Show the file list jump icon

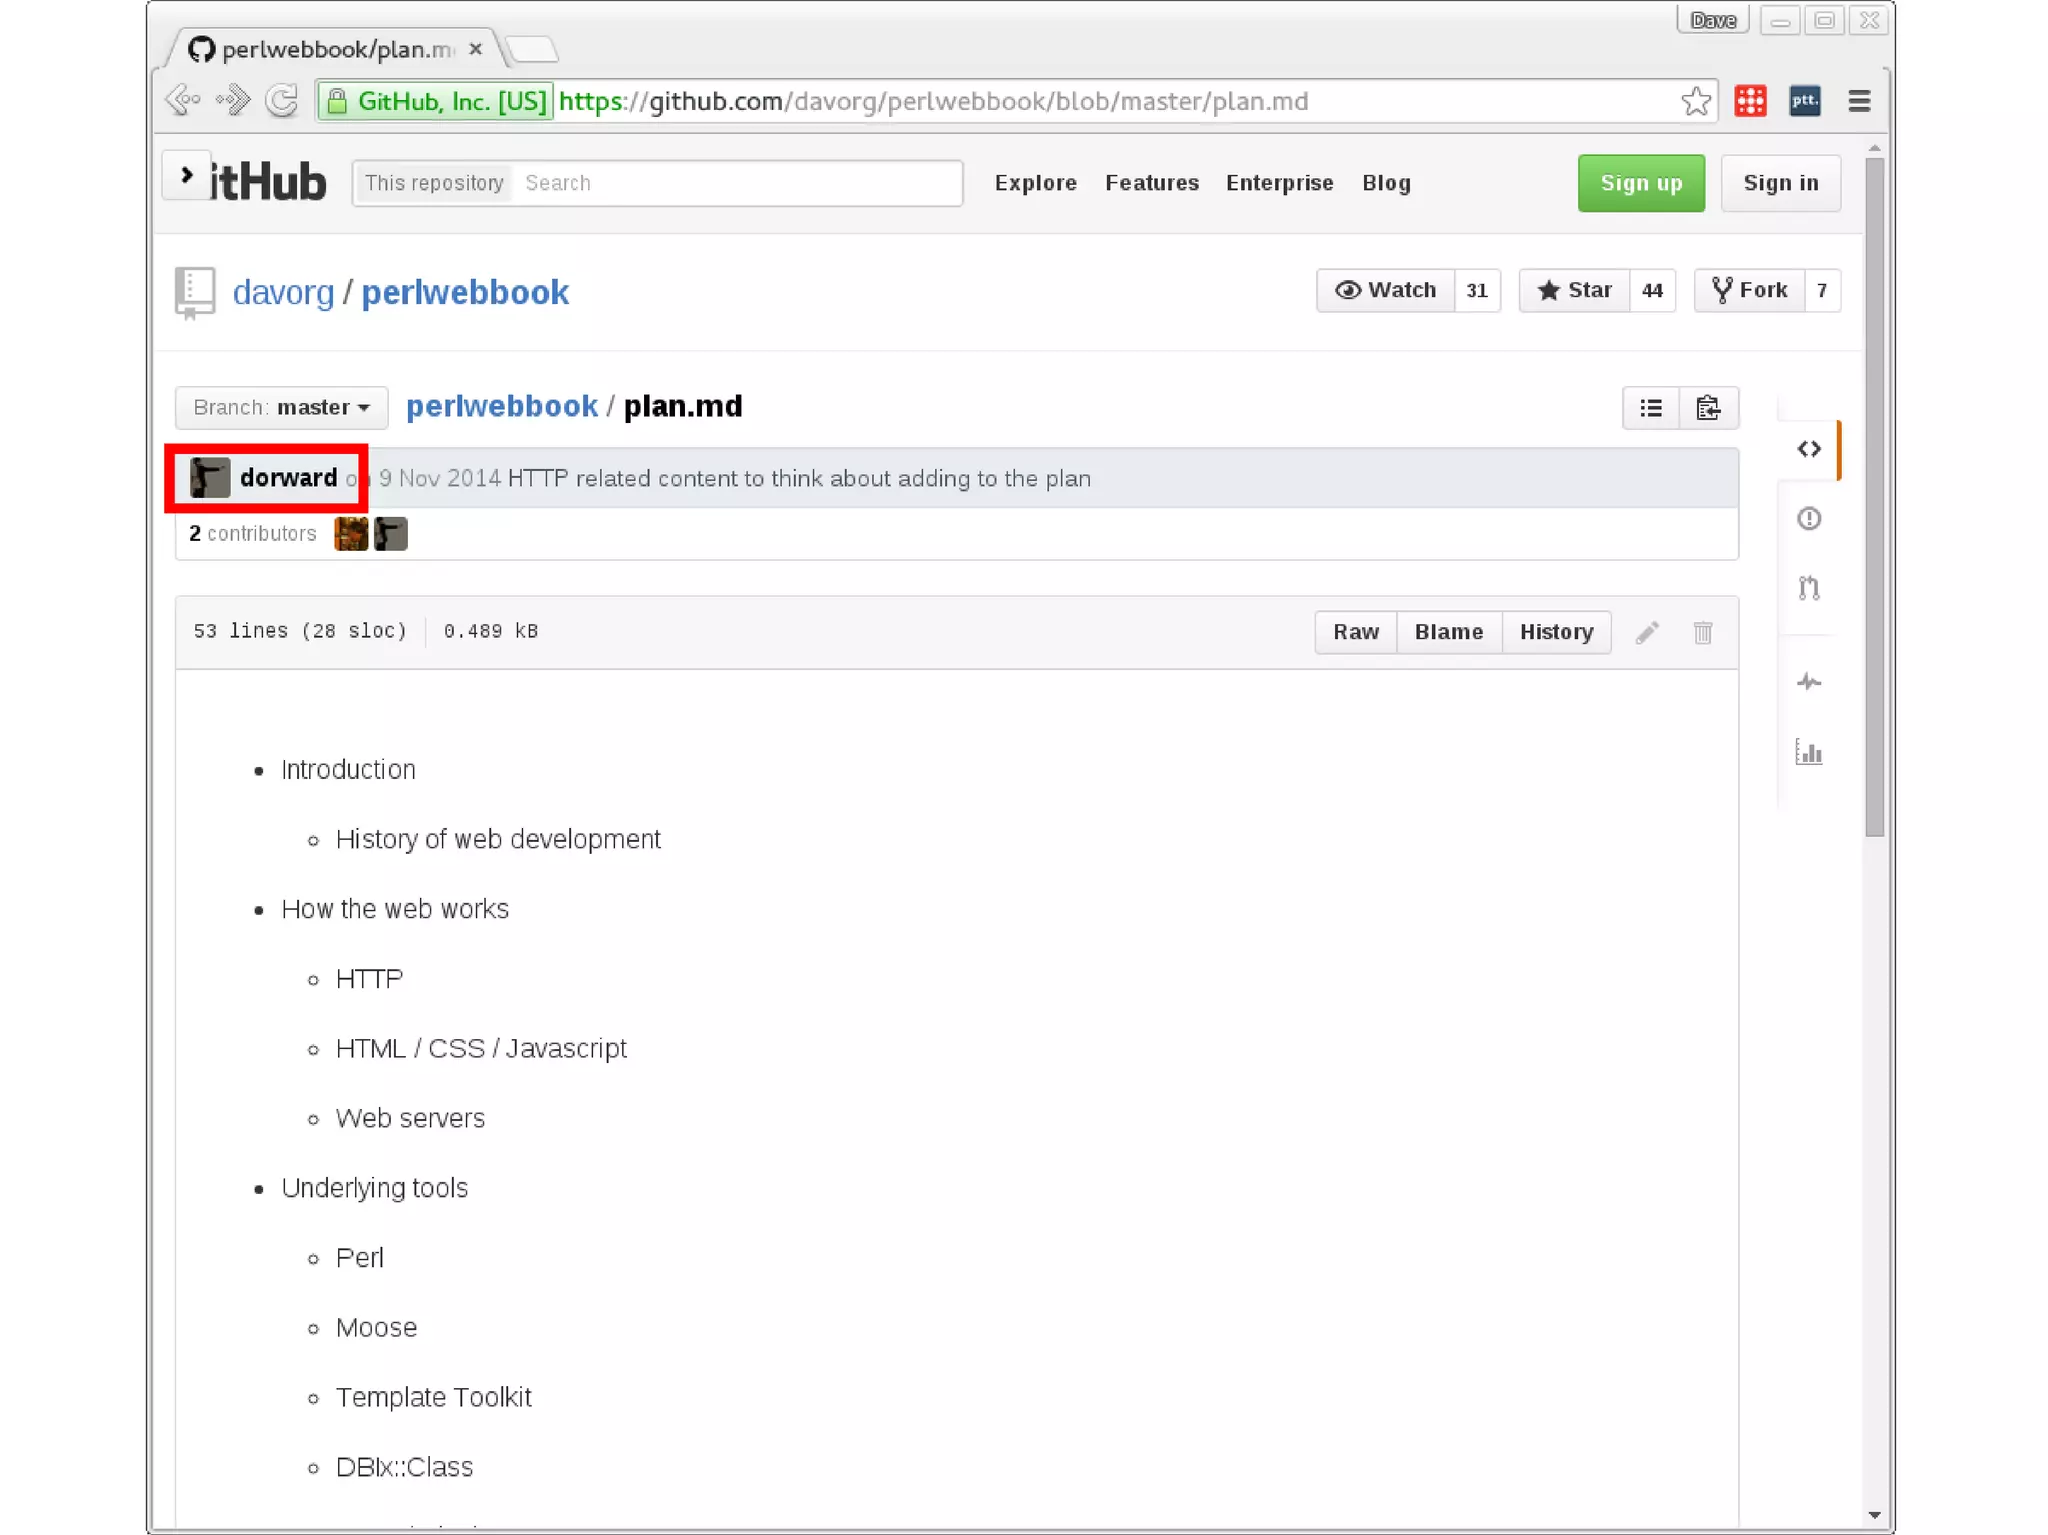[x=1651, y=408]
